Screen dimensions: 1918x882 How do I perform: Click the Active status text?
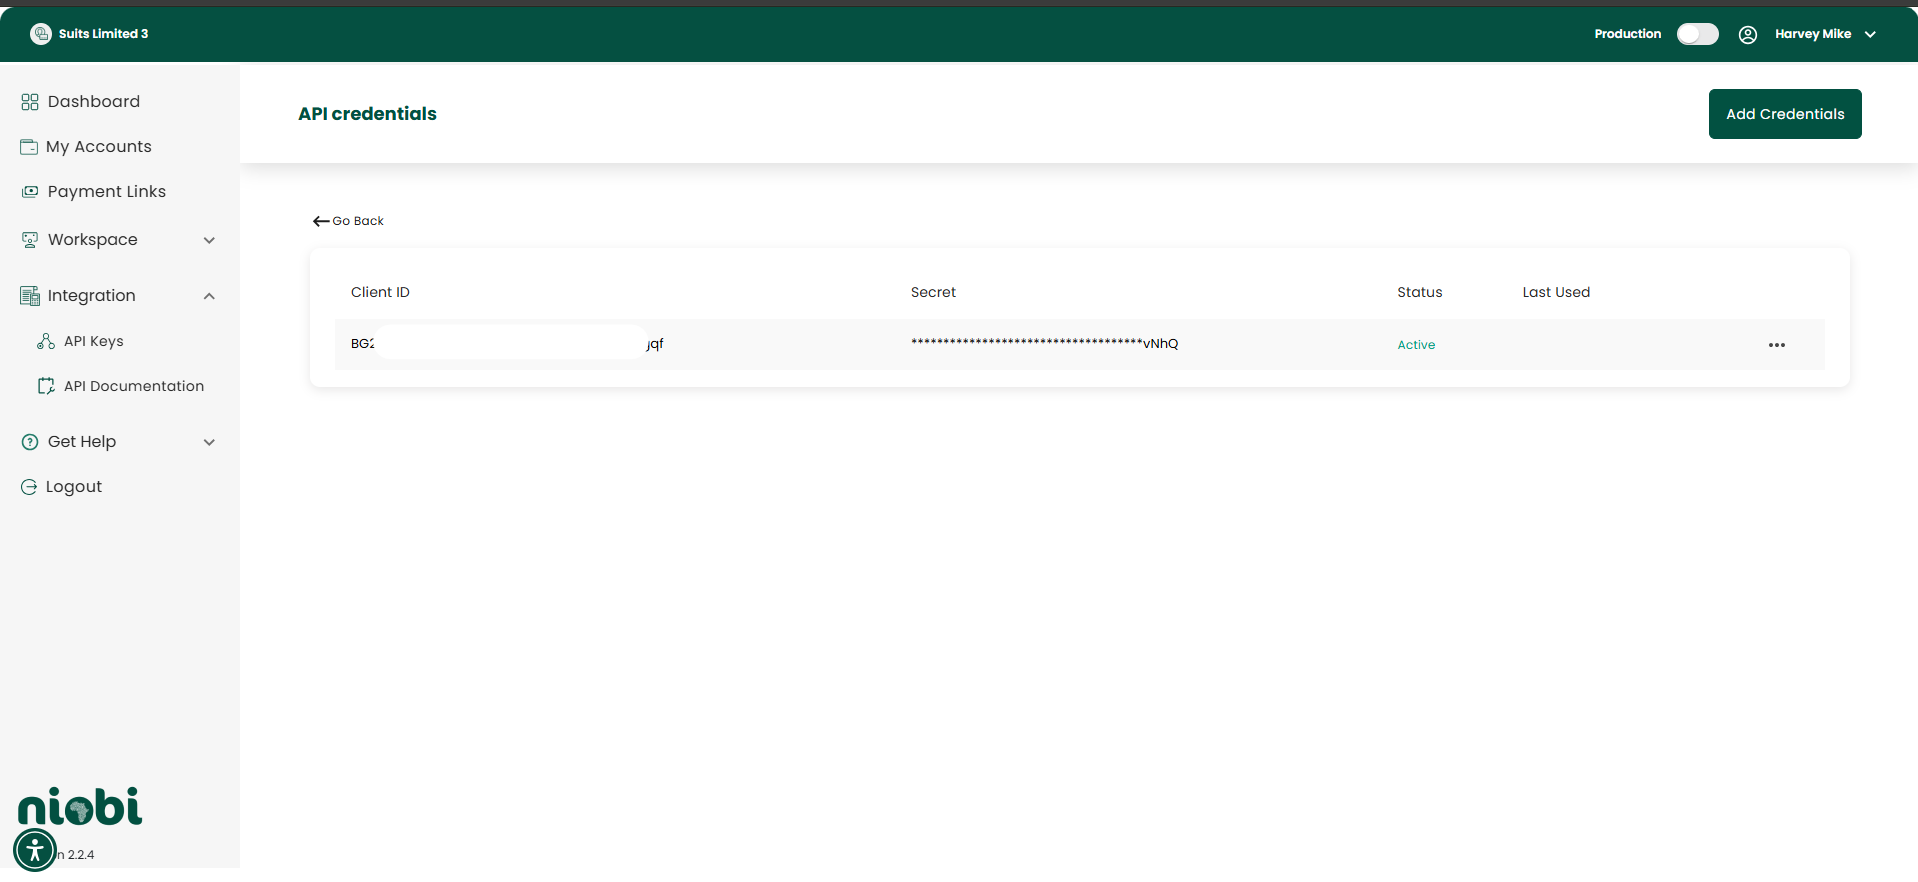coord(1416,345)
